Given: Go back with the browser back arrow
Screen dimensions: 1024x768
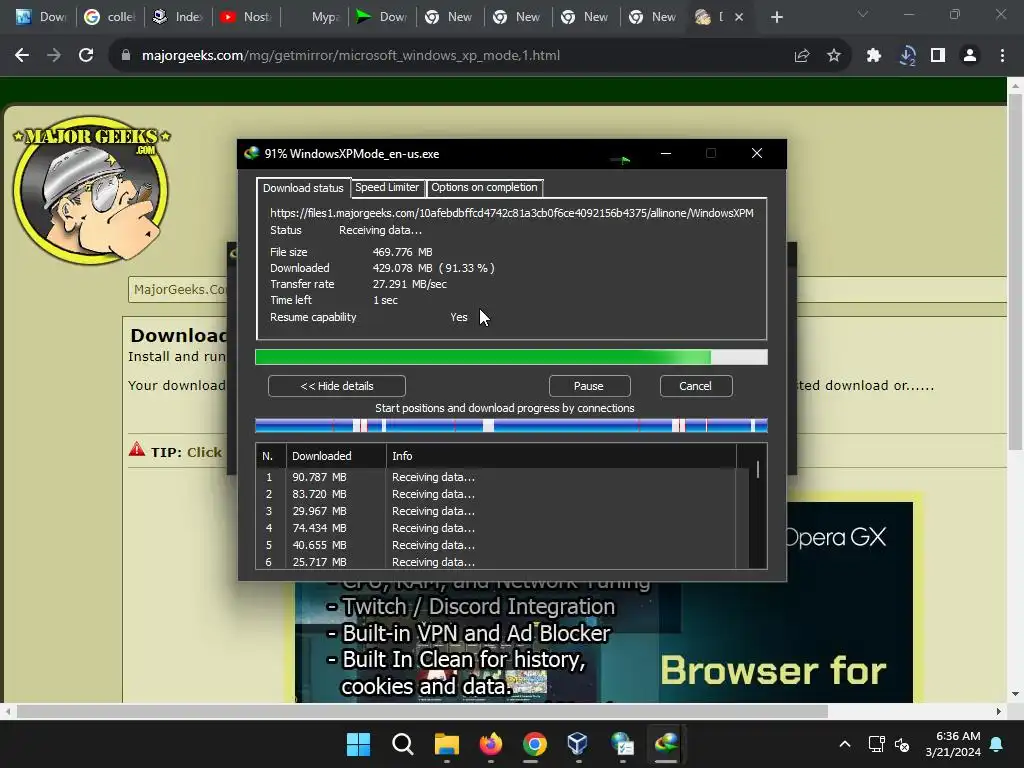Looking at the screenshot, I should pos(22,56).
